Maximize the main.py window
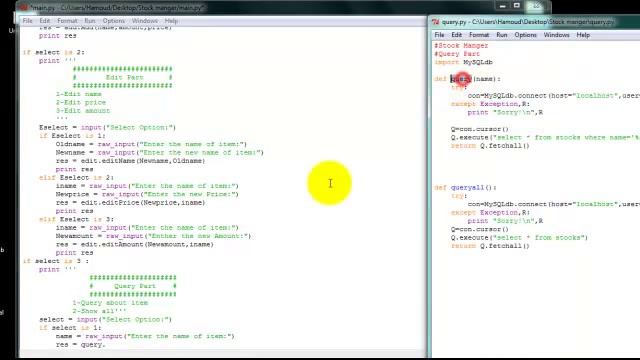The image size is (640, 360). click(x=517, y=6)
